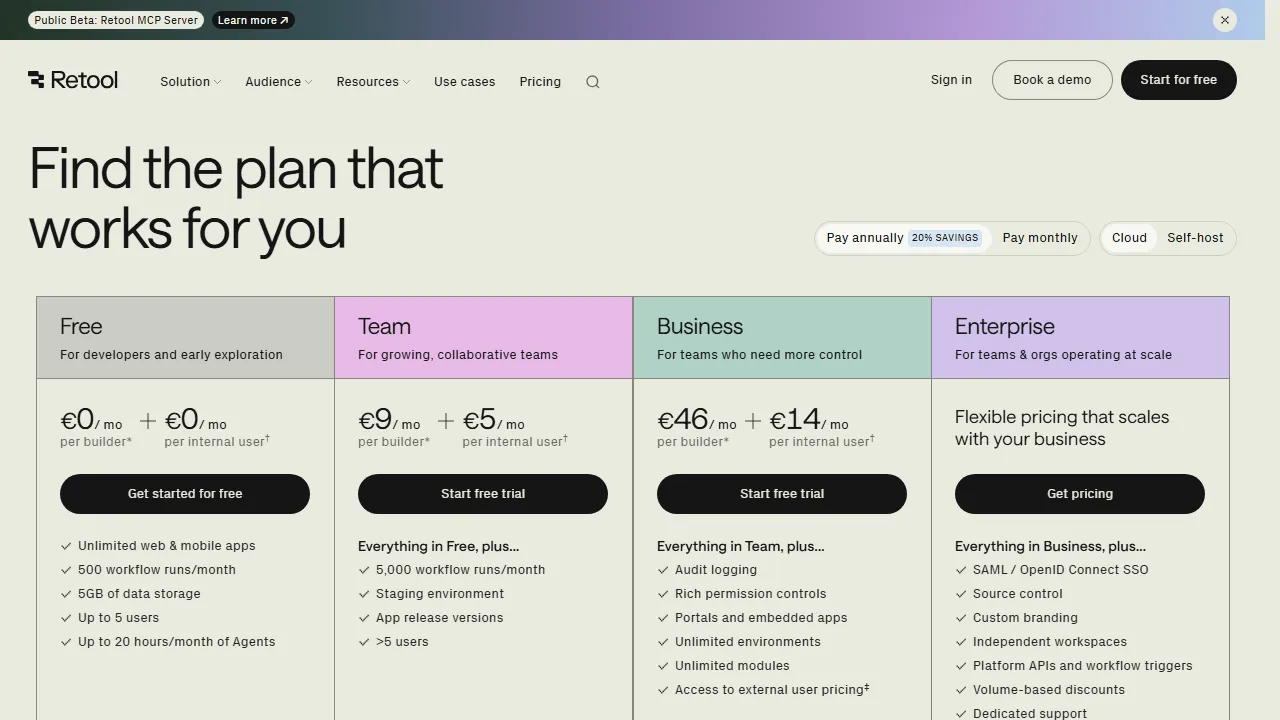Select Pay annually billing
This screenshot has height=720, width=1280.
tap(903, 238)
